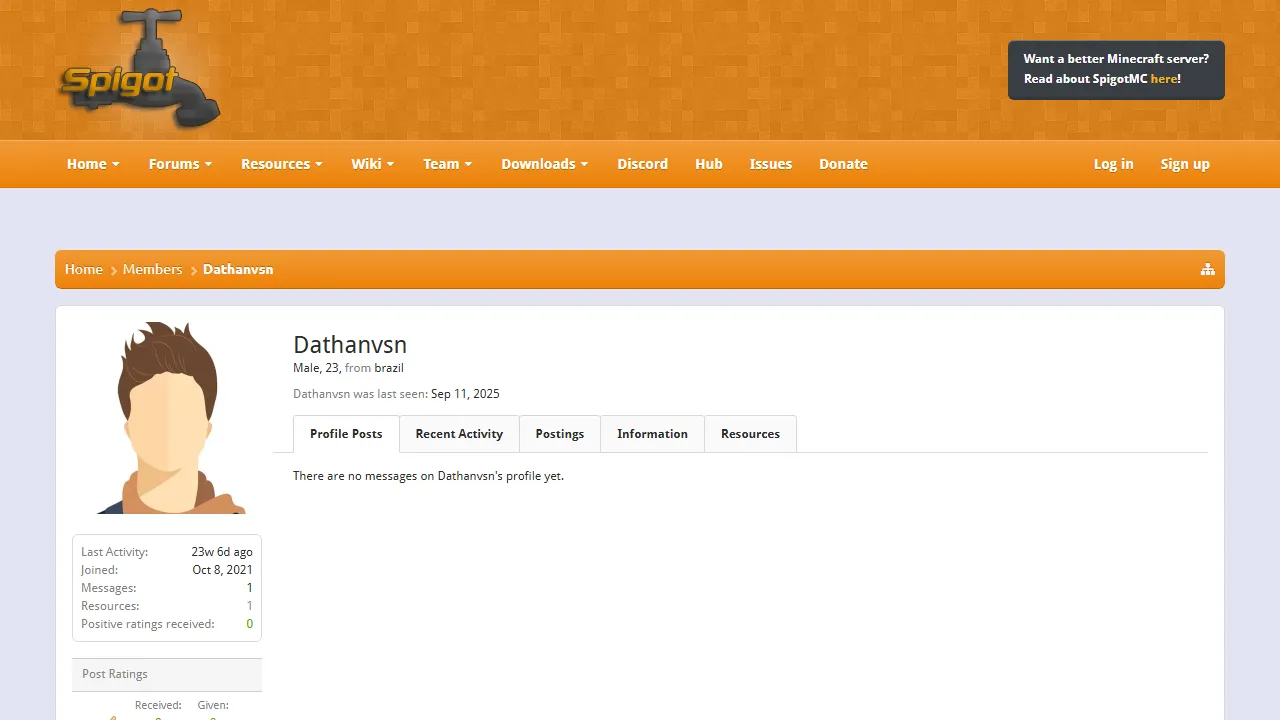Click the thumbs-up icon under Post Ratings
The height and width of the screenshot is (720, 1280).
pos(110,716)
